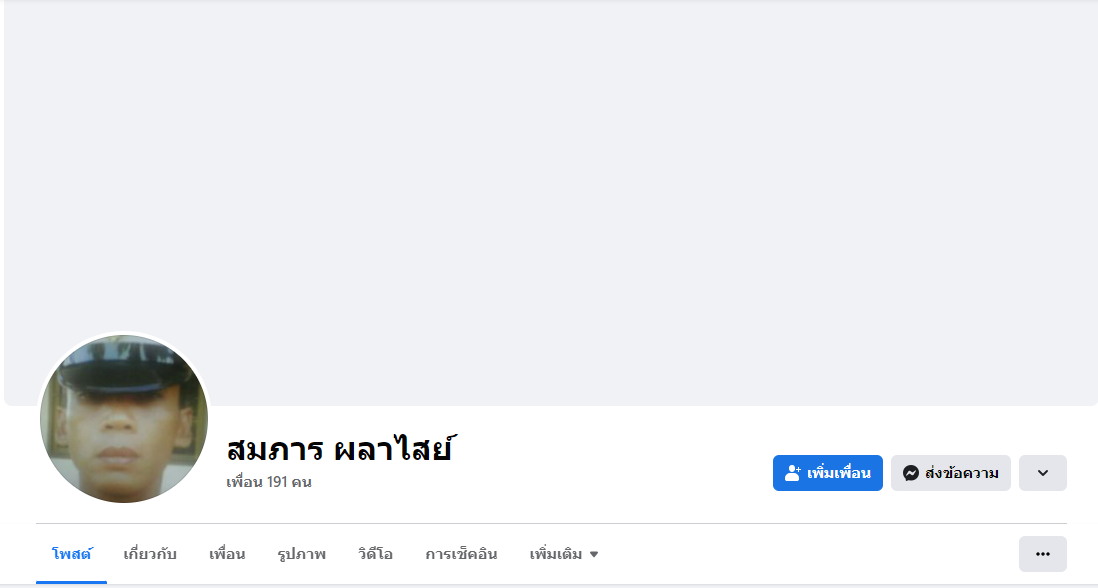The image size is (1098, 588).
Task: Click the profile name สมภาร ผลาไสย์
Action: (x=340, y=448)
